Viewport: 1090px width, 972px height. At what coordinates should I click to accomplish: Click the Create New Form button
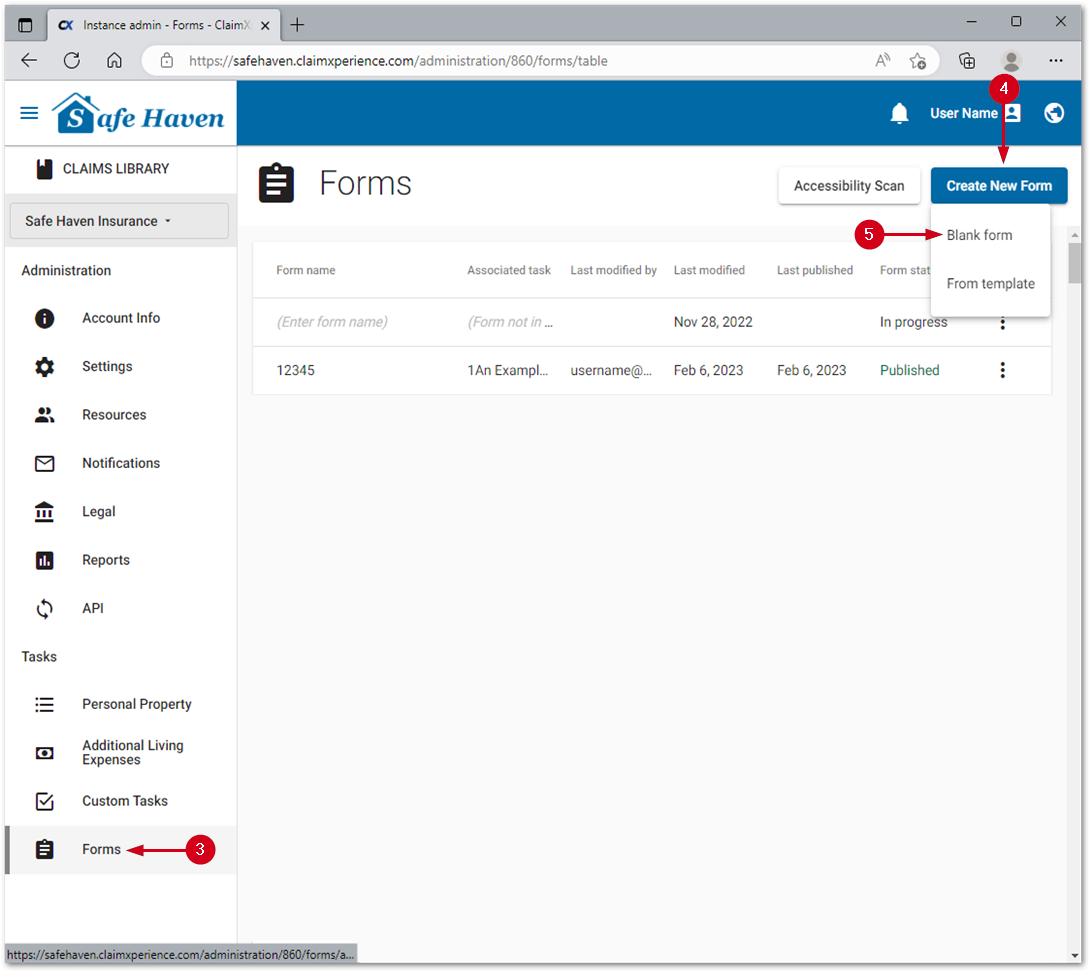998,186
